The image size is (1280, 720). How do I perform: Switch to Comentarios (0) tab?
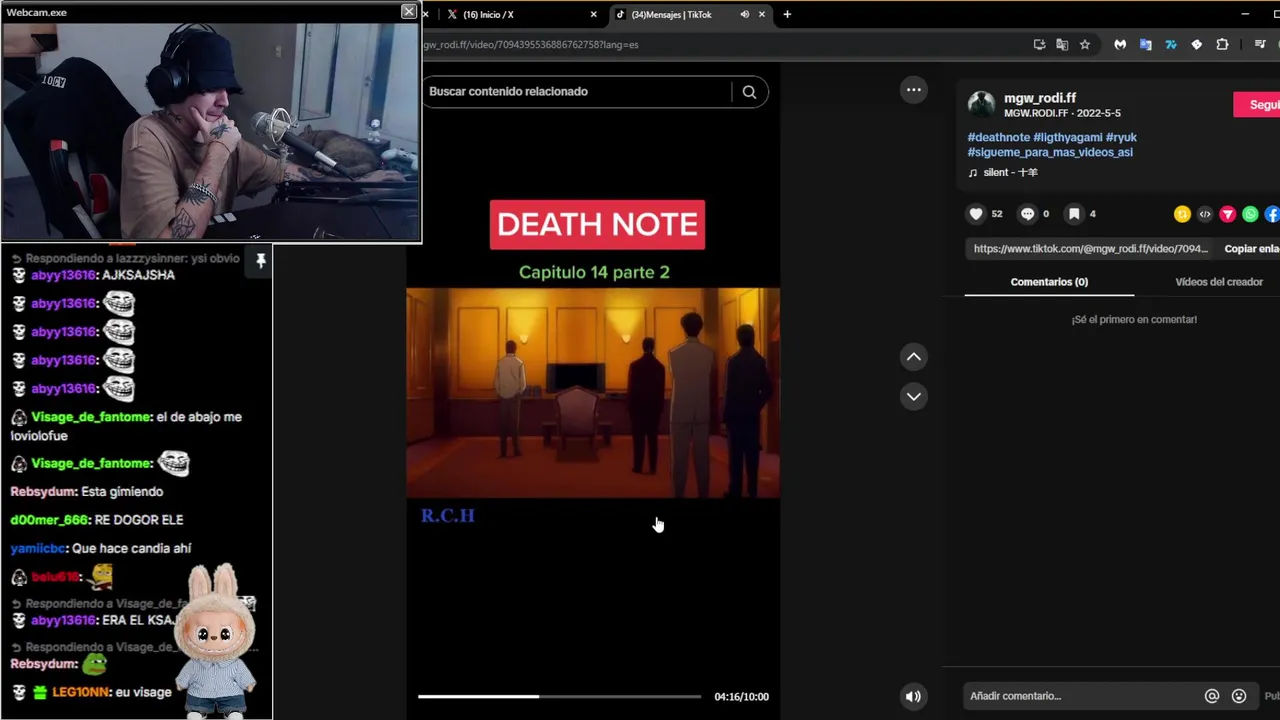[1049, 282]
